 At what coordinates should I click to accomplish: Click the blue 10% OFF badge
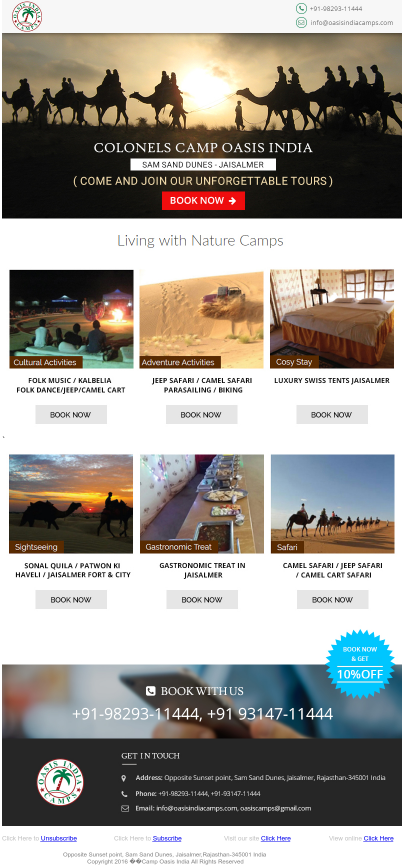click(x=360, y=664)
